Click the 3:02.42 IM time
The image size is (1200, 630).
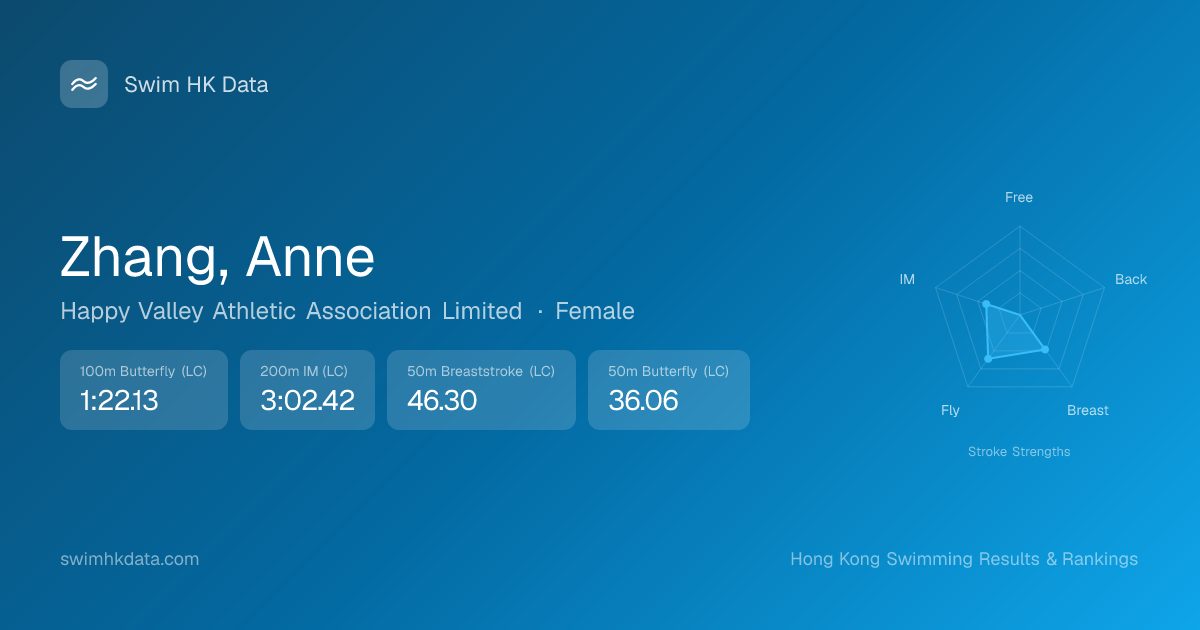pos(307,401)
